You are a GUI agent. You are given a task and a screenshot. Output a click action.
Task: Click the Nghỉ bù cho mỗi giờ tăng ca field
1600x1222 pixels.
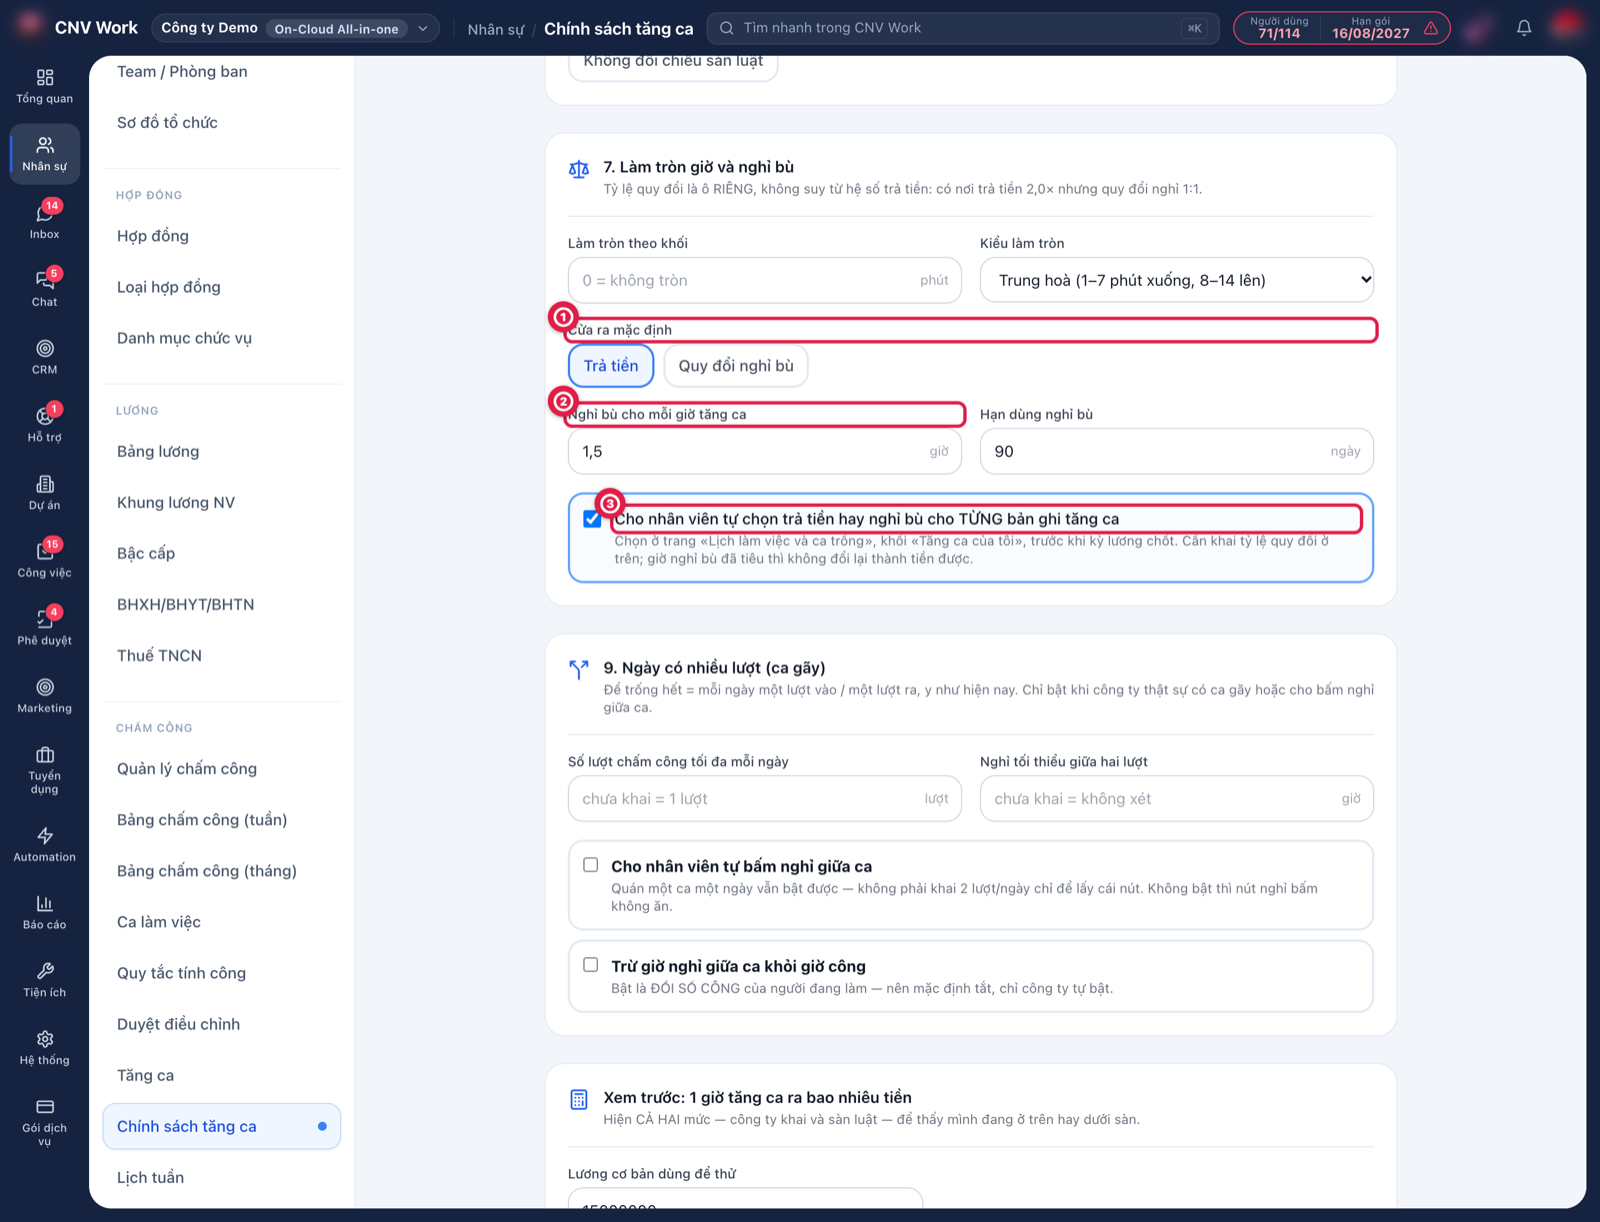coord(765,451)
